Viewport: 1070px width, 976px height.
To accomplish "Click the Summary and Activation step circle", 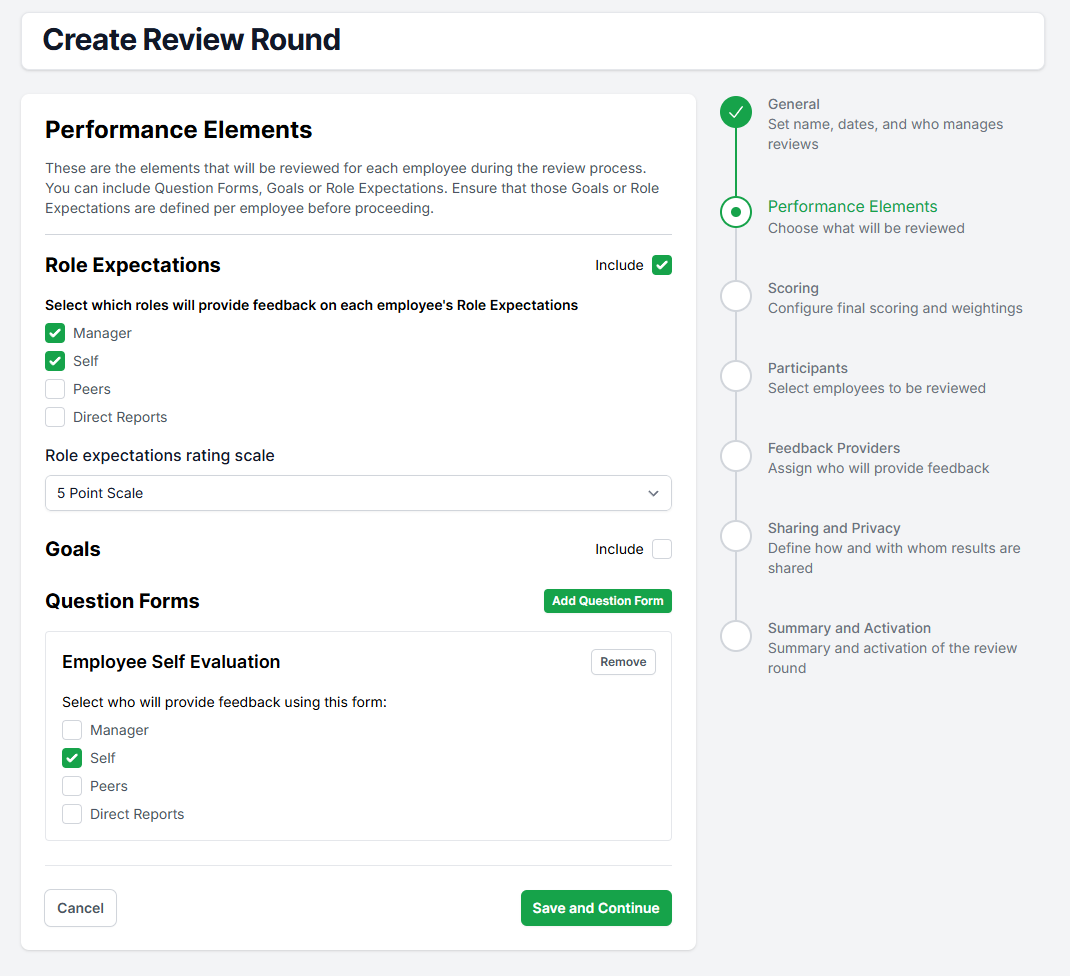I will [x=736, y=636].
